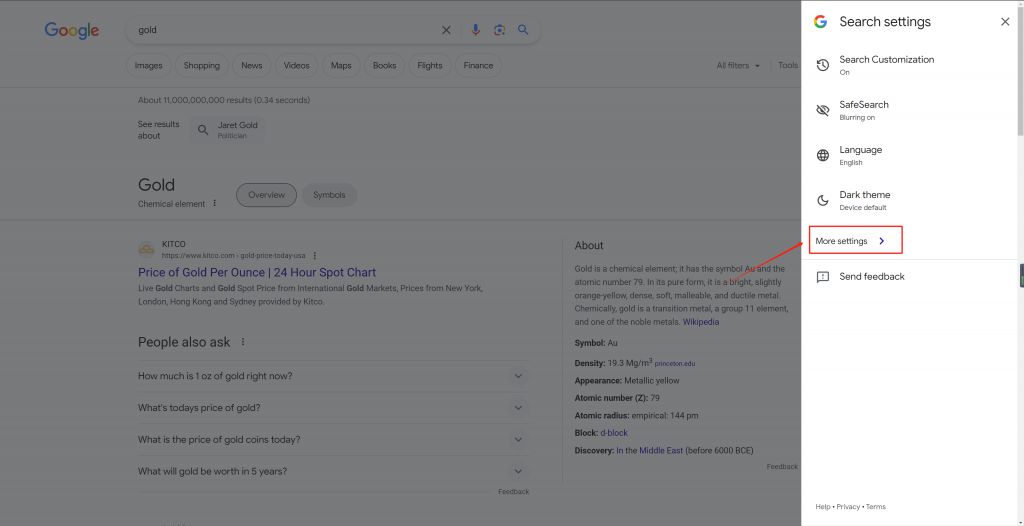The width and height of the screenshot is (1024, 526).
Task: Click the Kitco site favicon
Action: tap(146, 250)
